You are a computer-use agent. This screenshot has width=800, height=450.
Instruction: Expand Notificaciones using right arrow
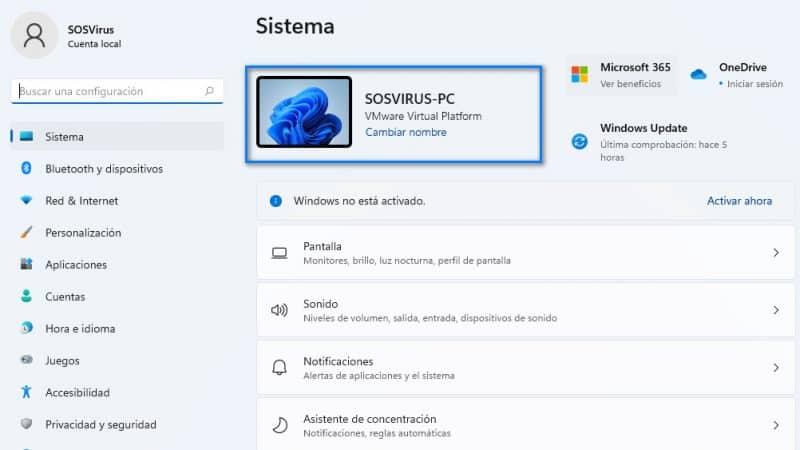pos(776,368)
